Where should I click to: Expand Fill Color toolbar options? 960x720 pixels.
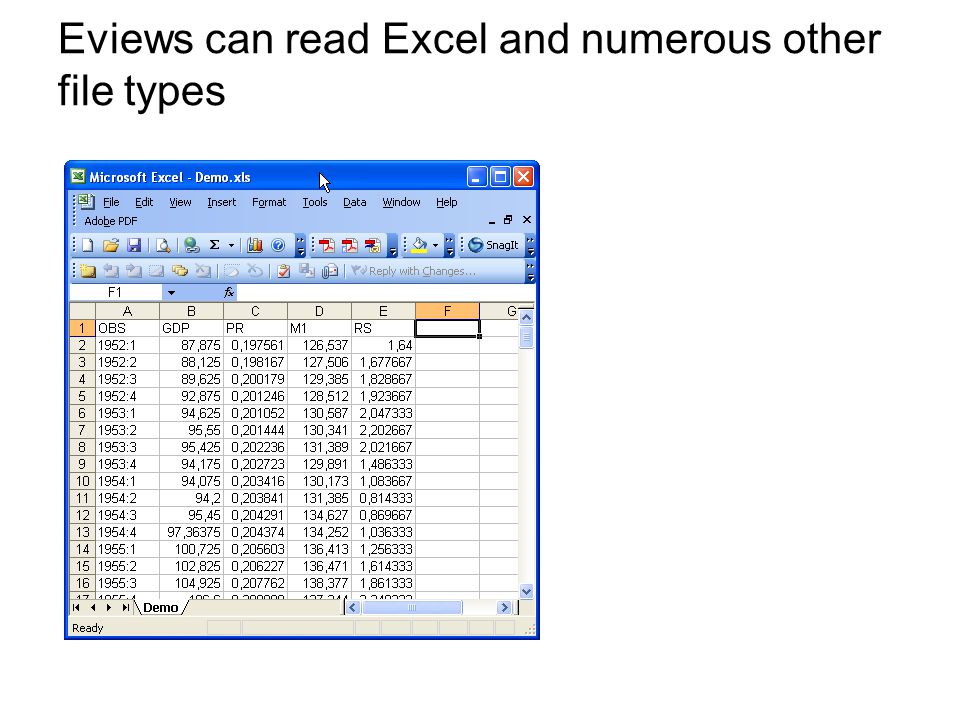450,246
